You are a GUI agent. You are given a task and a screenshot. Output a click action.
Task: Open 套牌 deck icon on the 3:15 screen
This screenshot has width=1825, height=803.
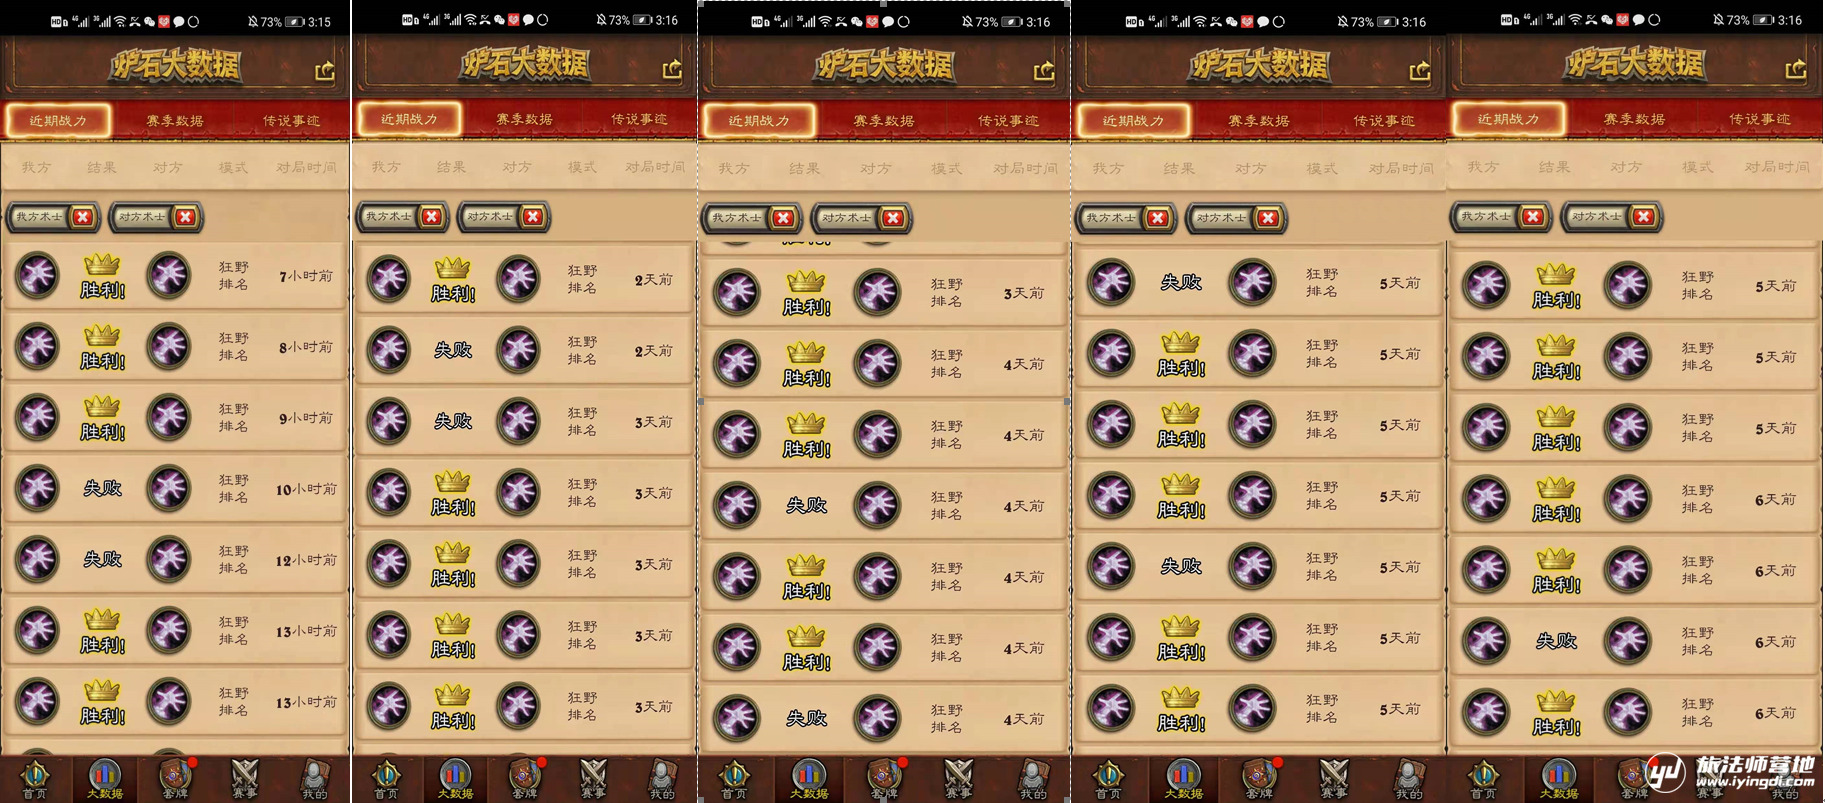click(x=176, y=779)
